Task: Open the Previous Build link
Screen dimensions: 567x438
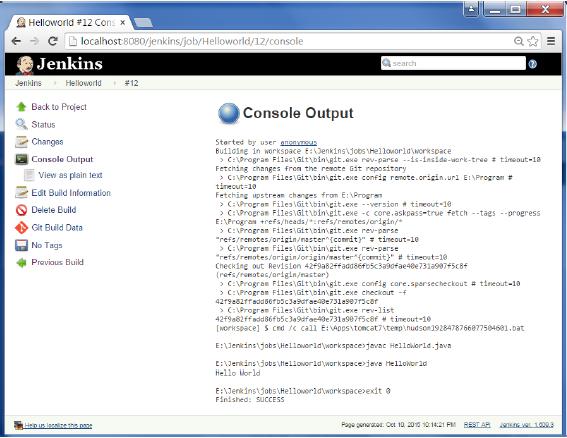Action: (57, 262)
